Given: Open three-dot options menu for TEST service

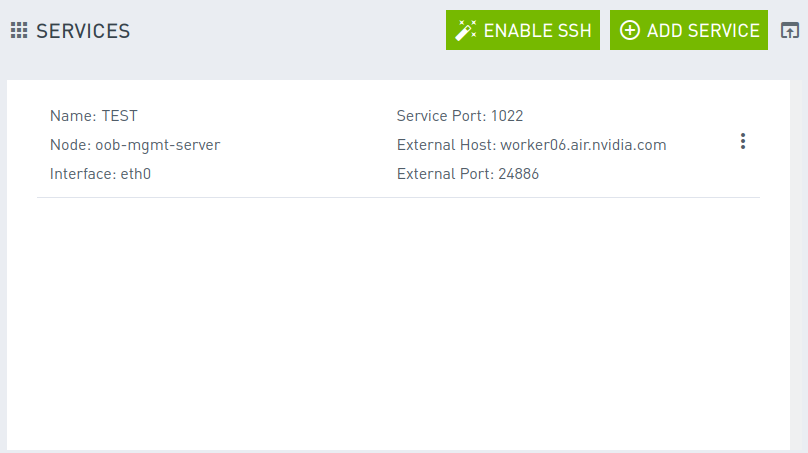Looking at the screenshot, I should click(x=742, y=142).
